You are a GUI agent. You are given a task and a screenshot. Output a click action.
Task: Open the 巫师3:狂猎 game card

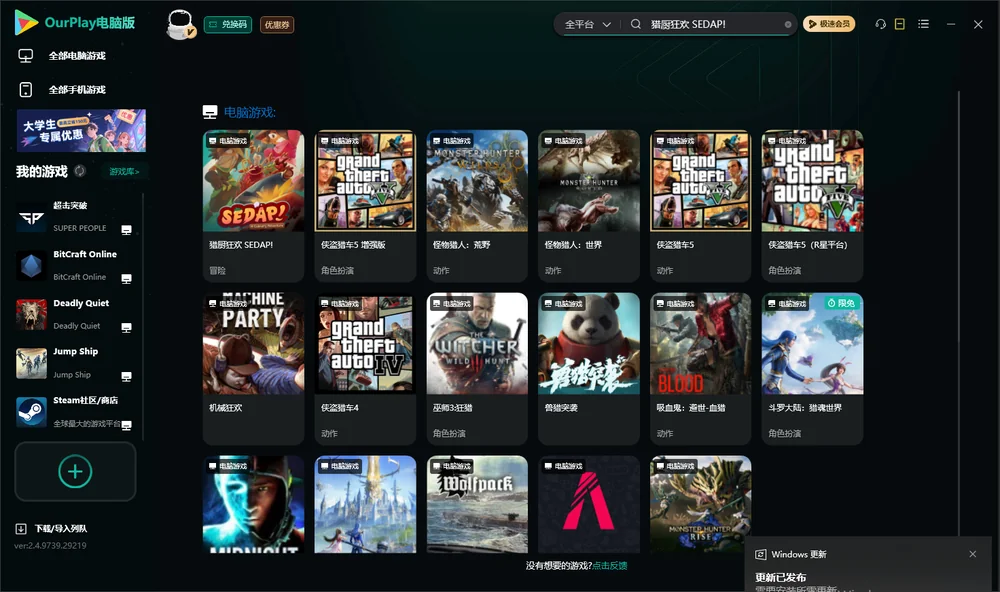477,368
